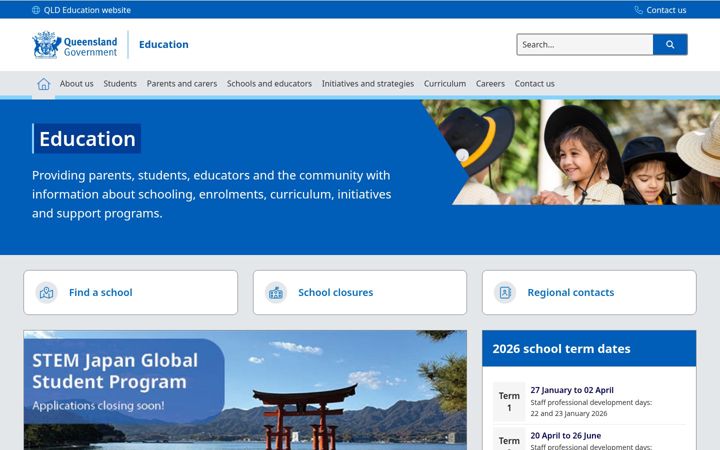Open Contact us in the navigation bar
720x450 pixels.
point(534,84)
